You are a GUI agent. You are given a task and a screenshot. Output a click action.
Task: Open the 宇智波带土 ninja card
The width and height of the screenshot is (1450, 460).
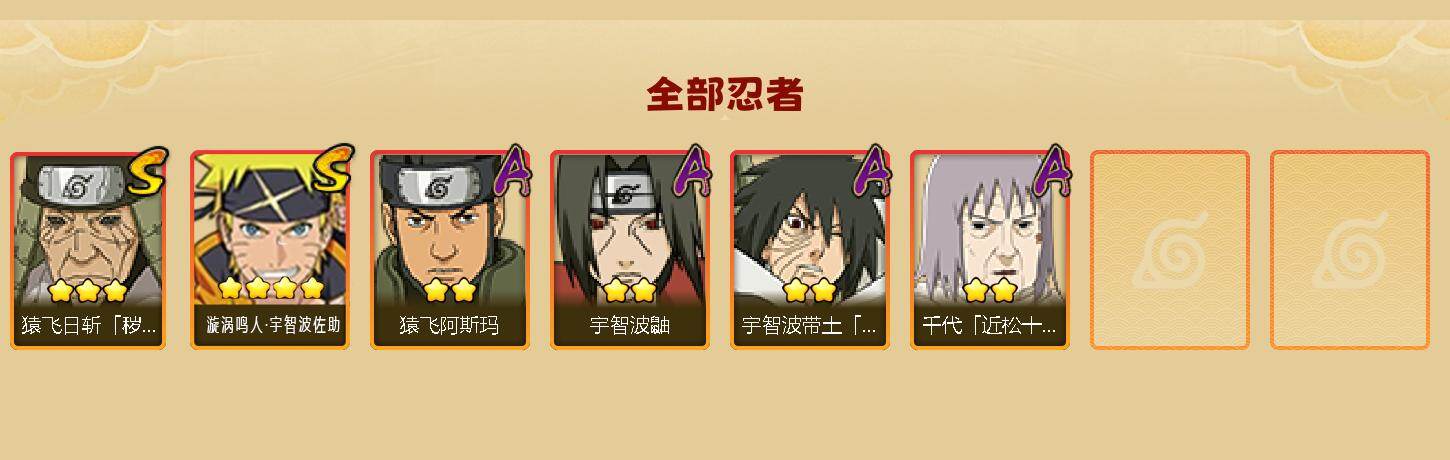(x=810, y=250)
